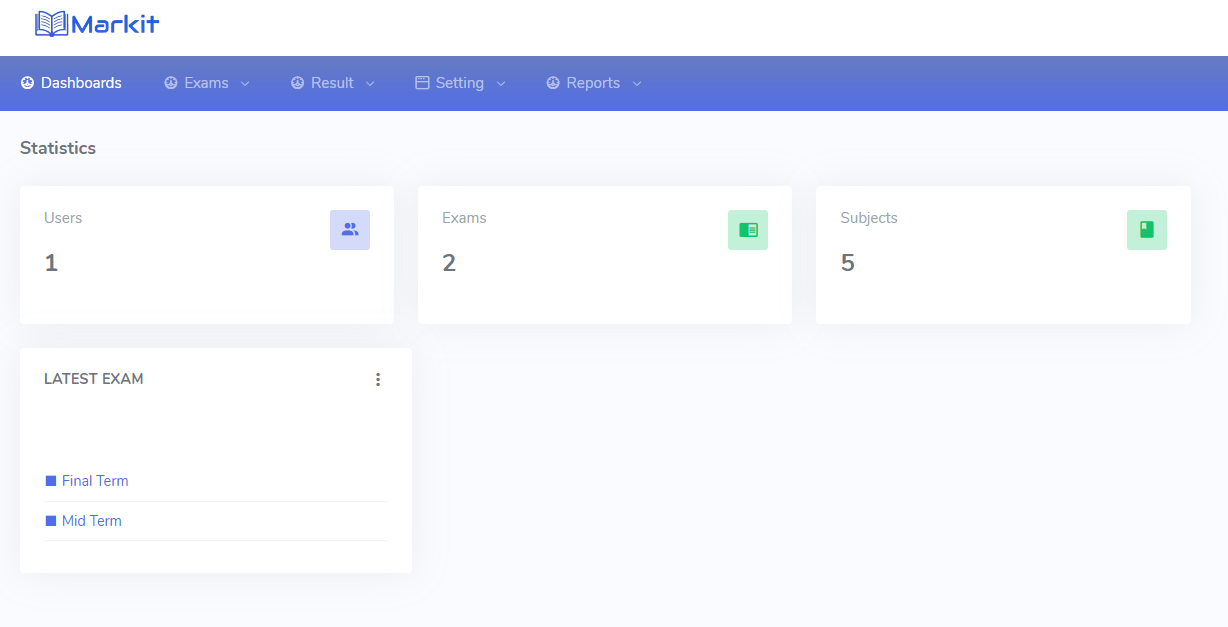
Task: Open the Result dropdown
Action: 369,83
